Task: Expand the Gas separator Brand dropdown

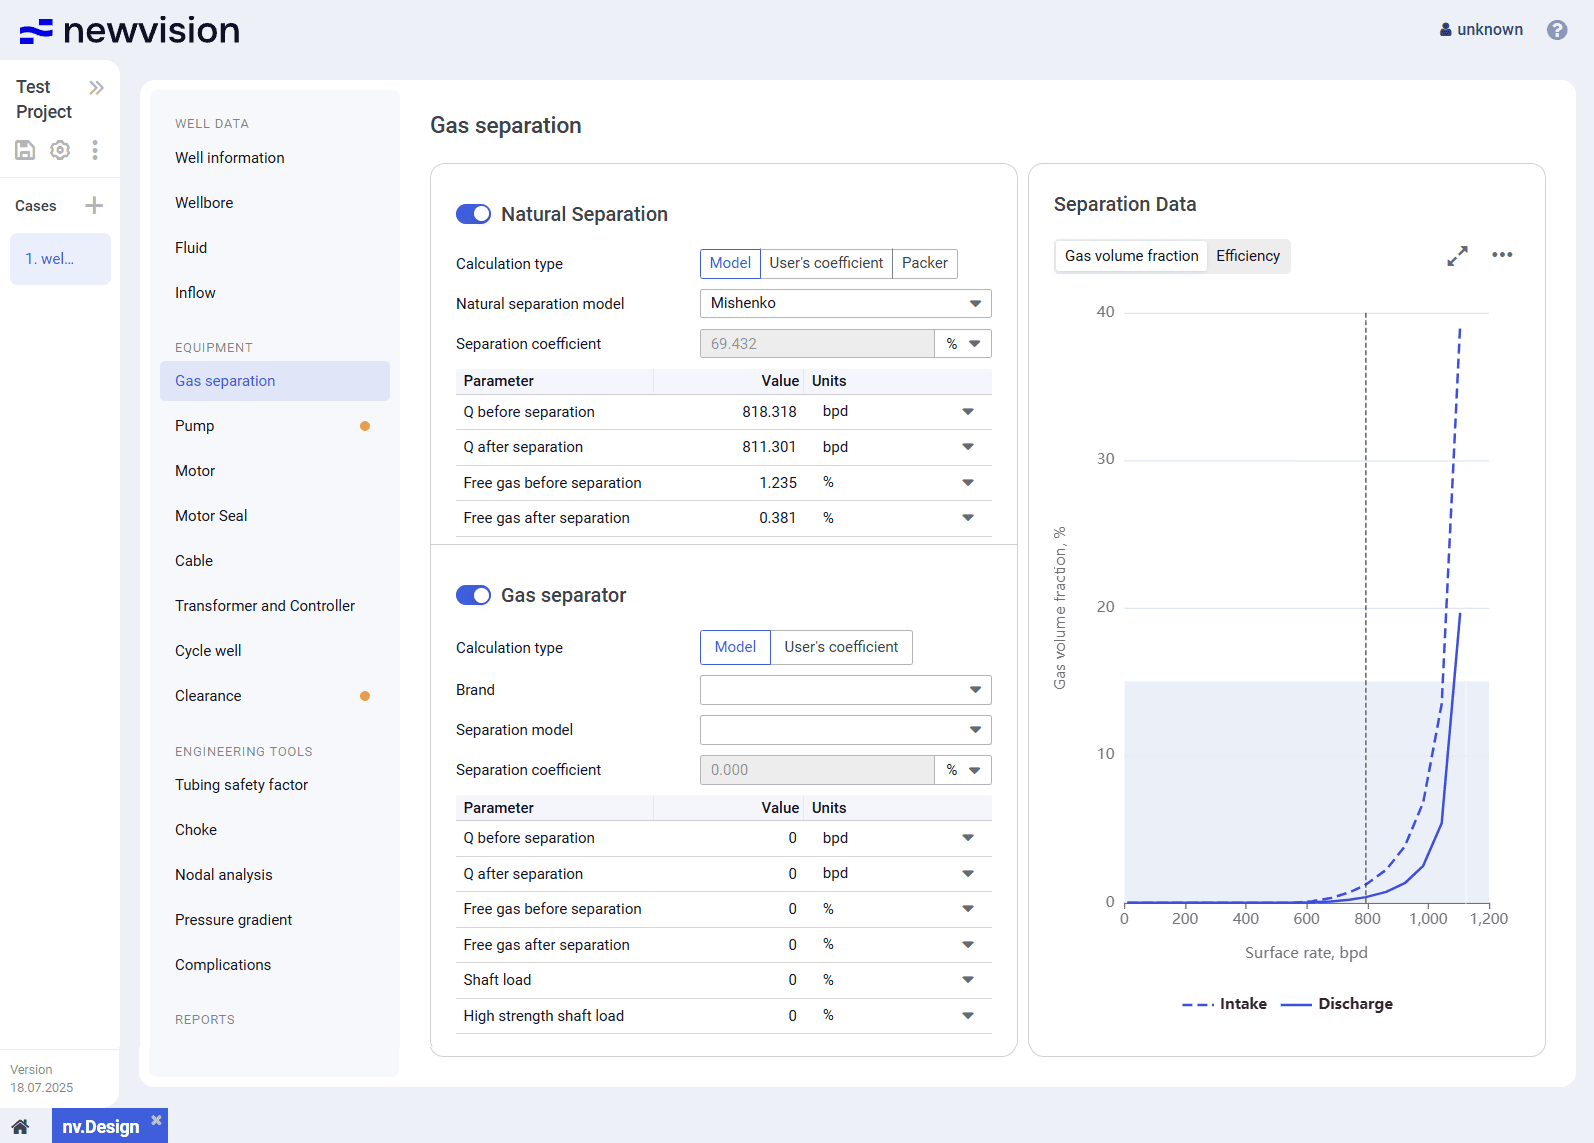Action: 845,690
